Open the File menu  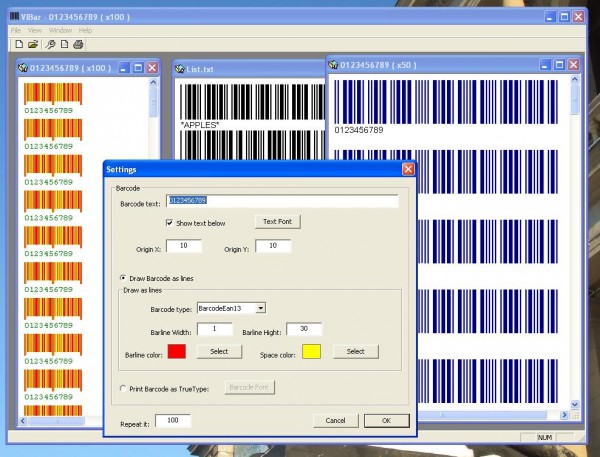(x=16, y=31)
